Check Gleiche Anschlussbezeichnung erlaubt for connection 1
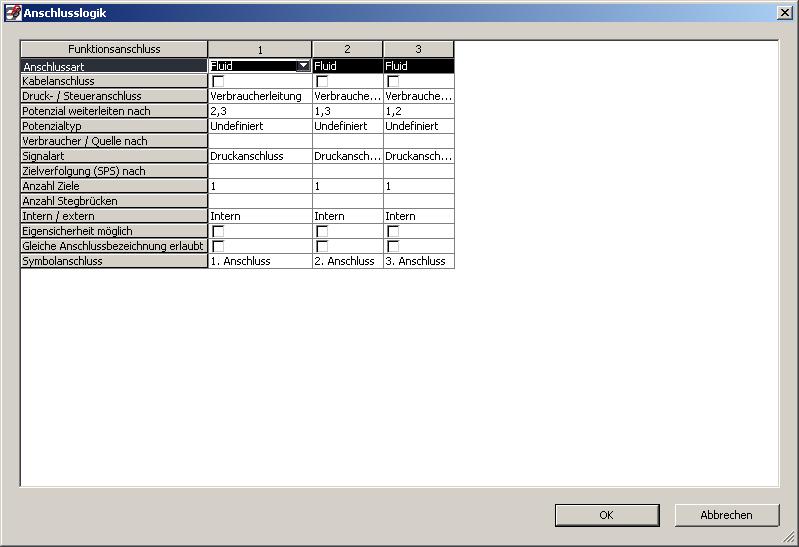799x547 pixels. 218,246
